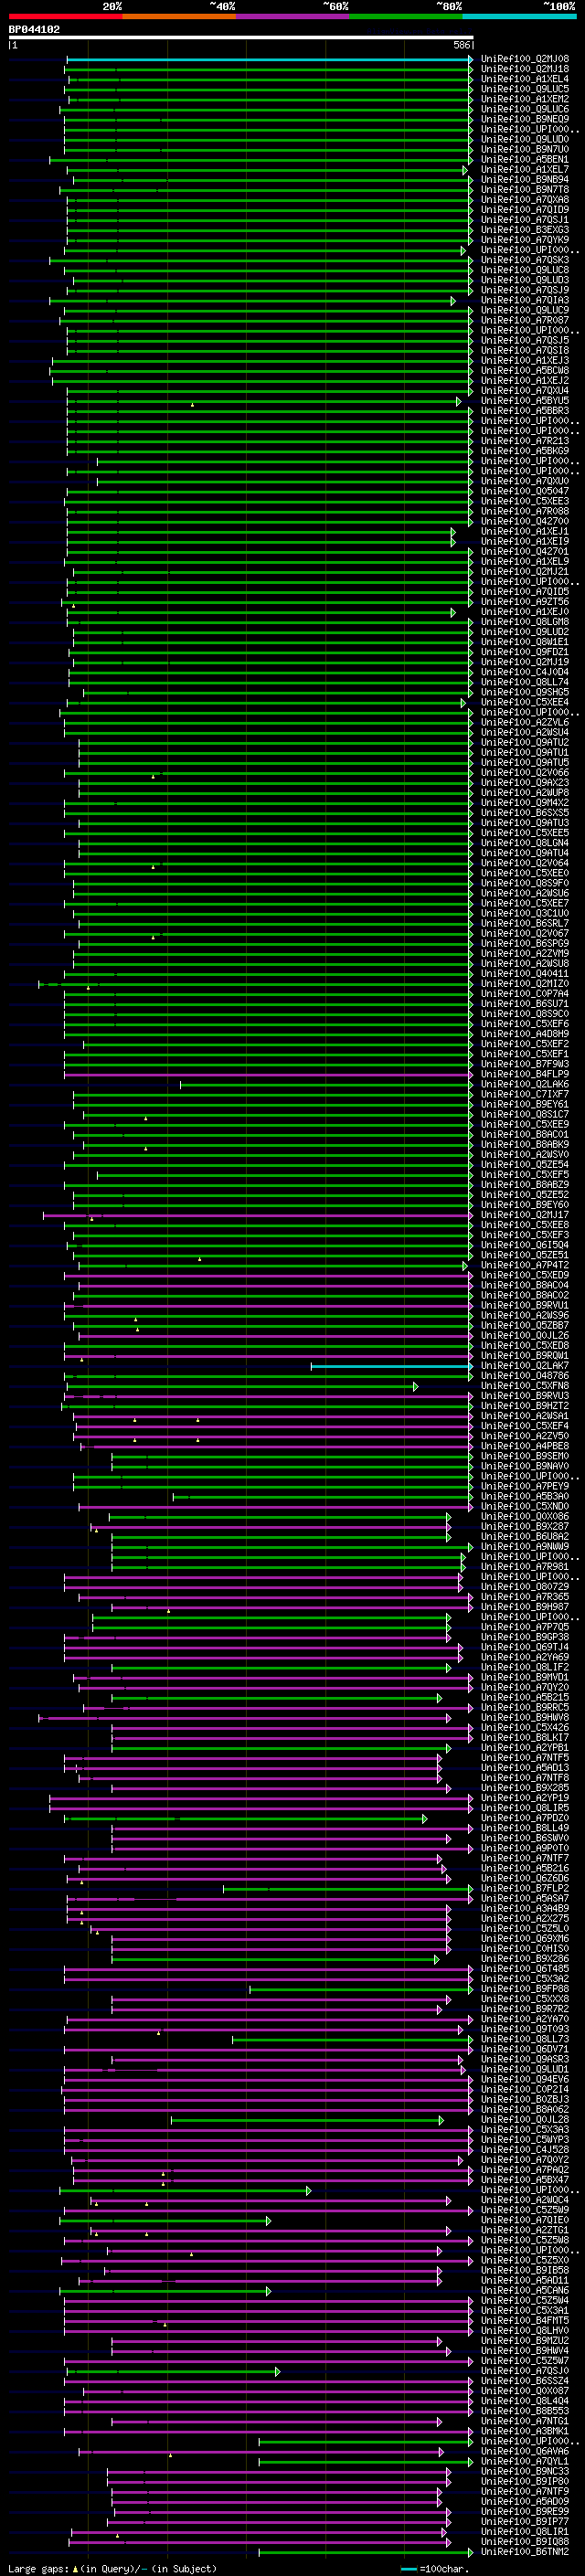Open hit UniRef100_Q9LUC5

click(x=525, y=89)
